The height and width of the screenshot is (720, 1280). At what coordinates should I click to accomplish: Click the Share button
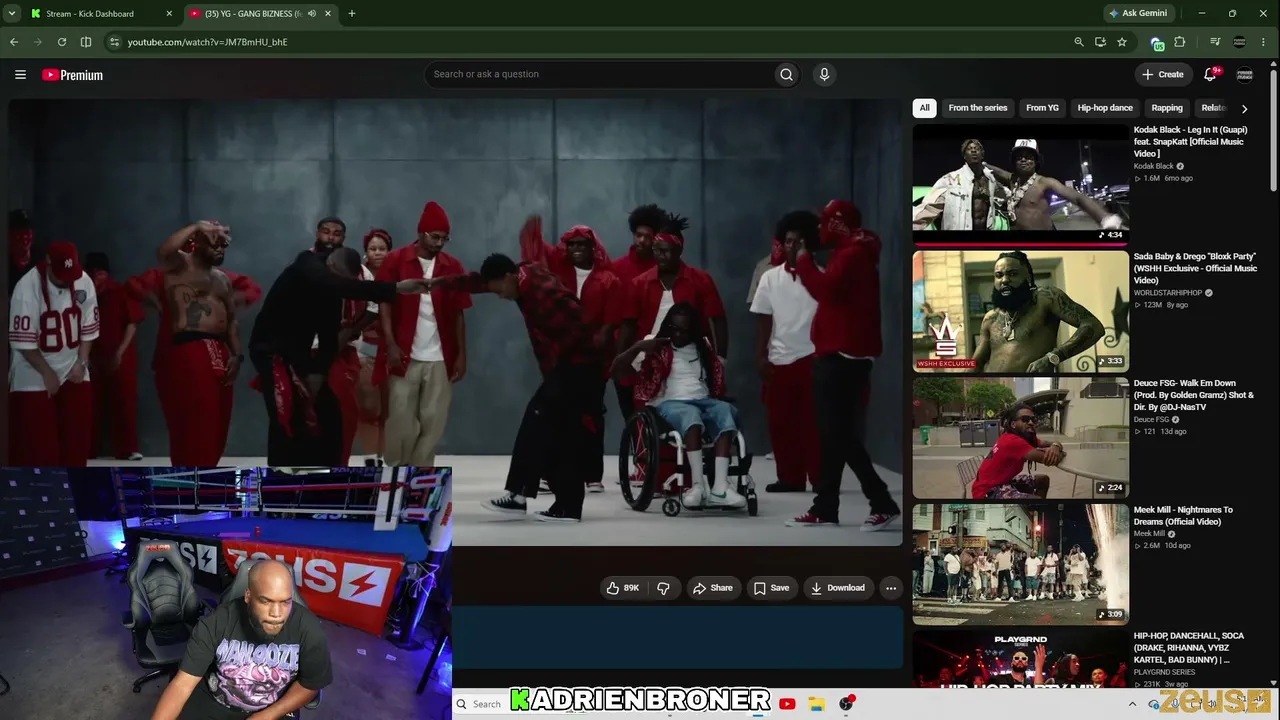pyautogui.click(x=713, y=588)
